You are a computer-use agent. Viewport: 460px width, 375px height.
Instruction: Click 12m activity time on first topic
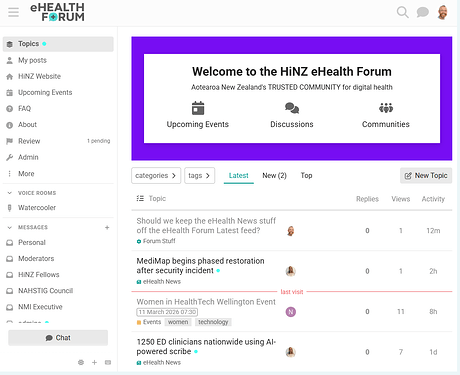433,231
